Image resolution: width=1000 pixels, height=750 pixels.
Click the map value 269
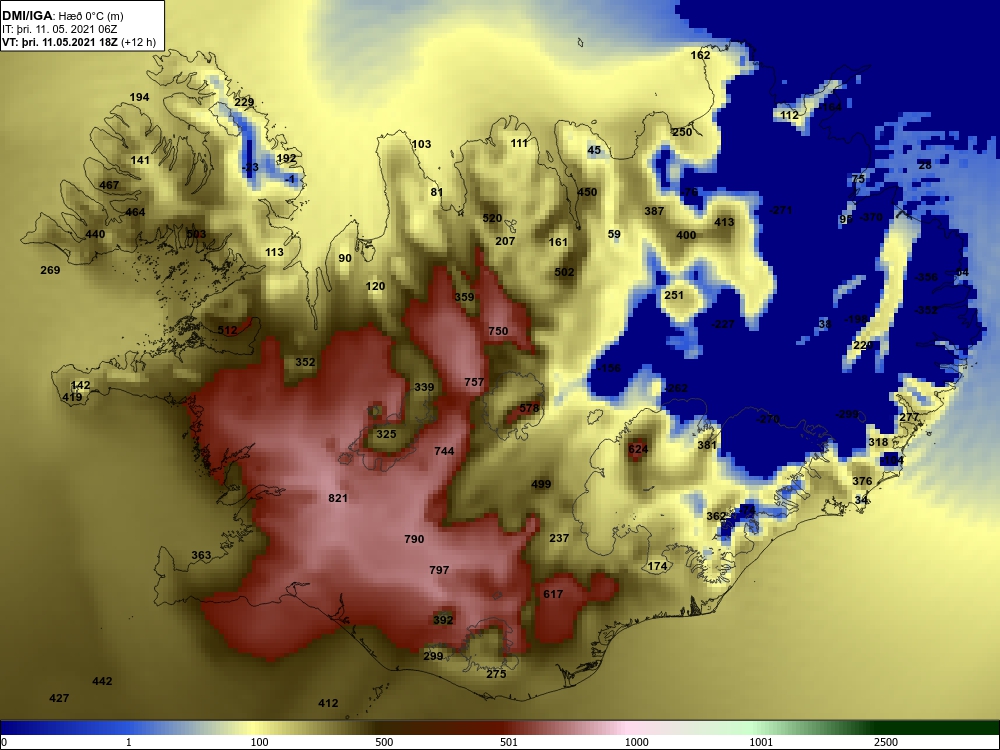(x=50, y=270)
